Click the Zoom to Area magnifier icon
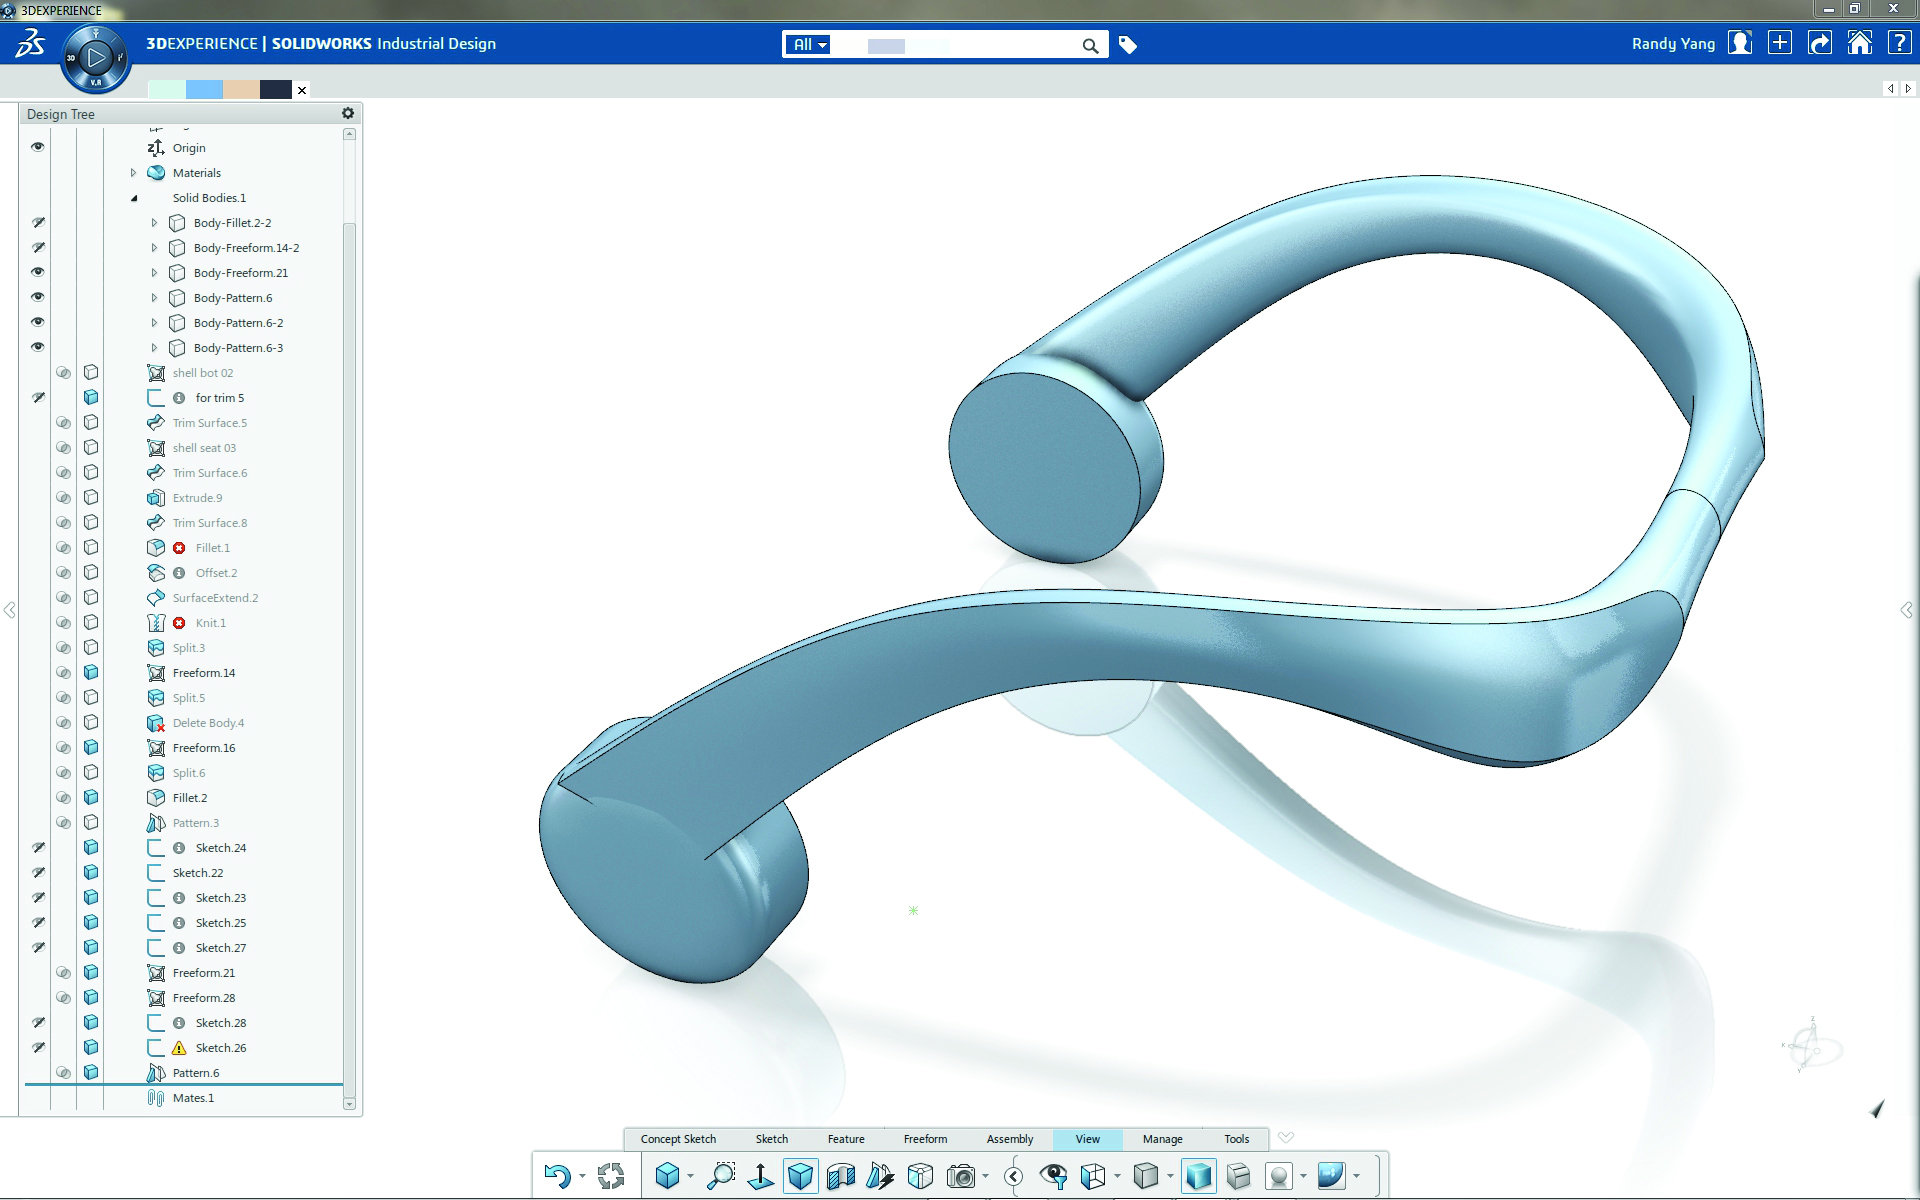This screenshot has height=1200, width=1920. point(720,1176)
